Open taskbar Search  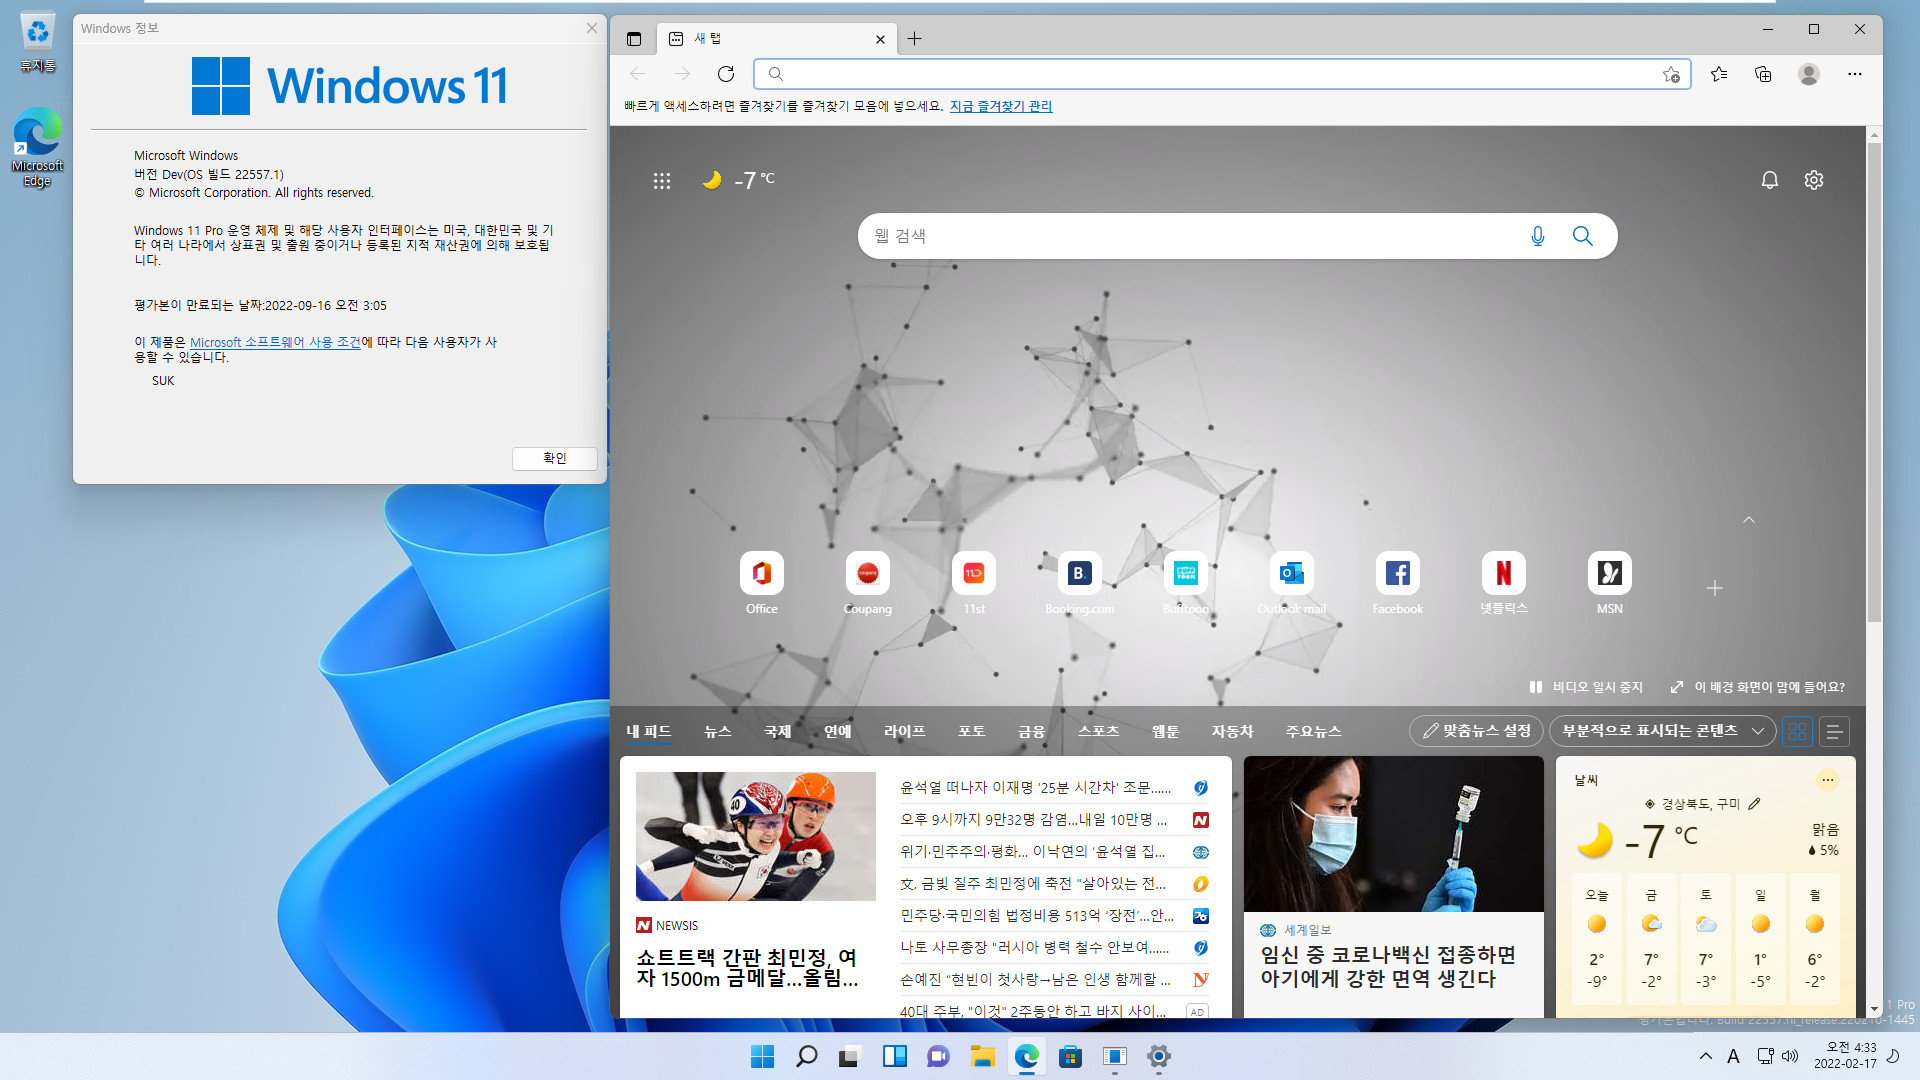pos(806,1056)
